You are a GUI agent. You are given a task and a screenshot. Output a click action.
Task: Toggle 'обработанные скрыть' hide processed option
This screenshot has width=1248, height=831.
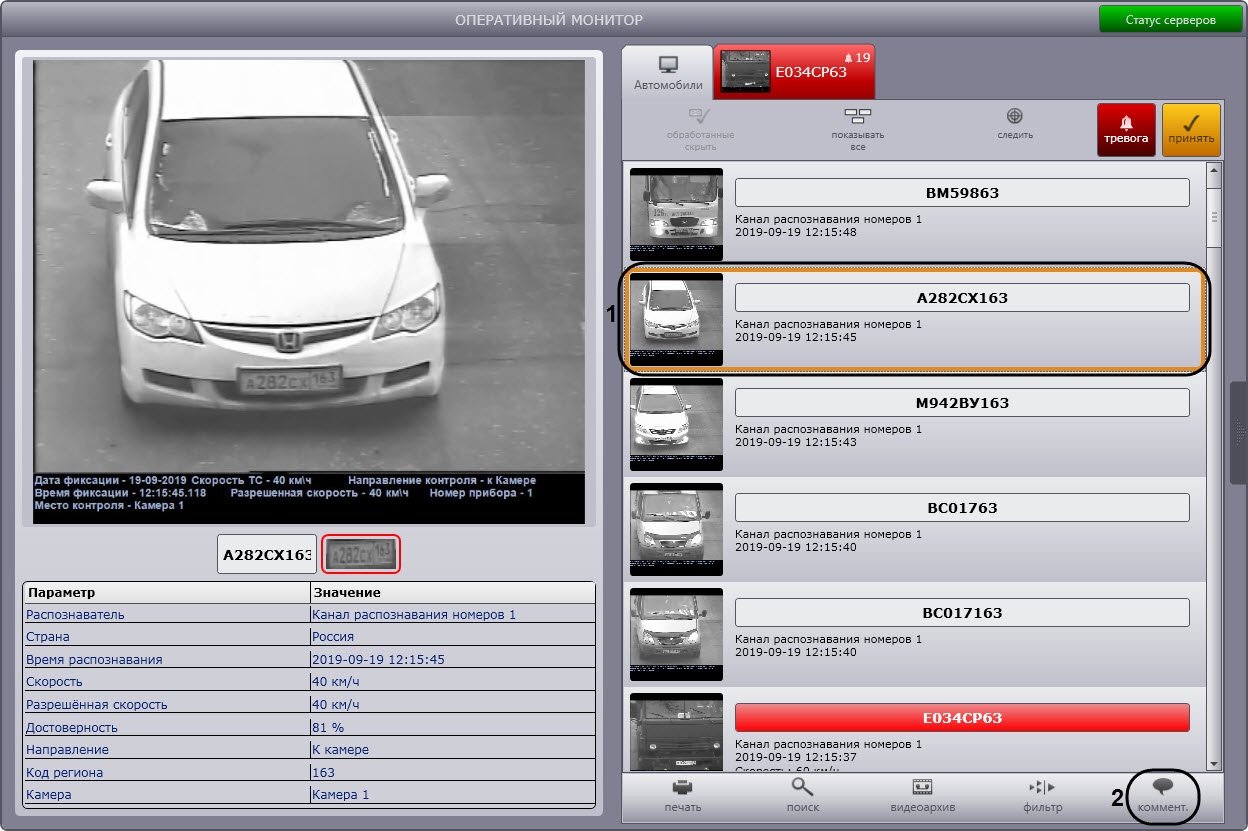click(700, 129)
